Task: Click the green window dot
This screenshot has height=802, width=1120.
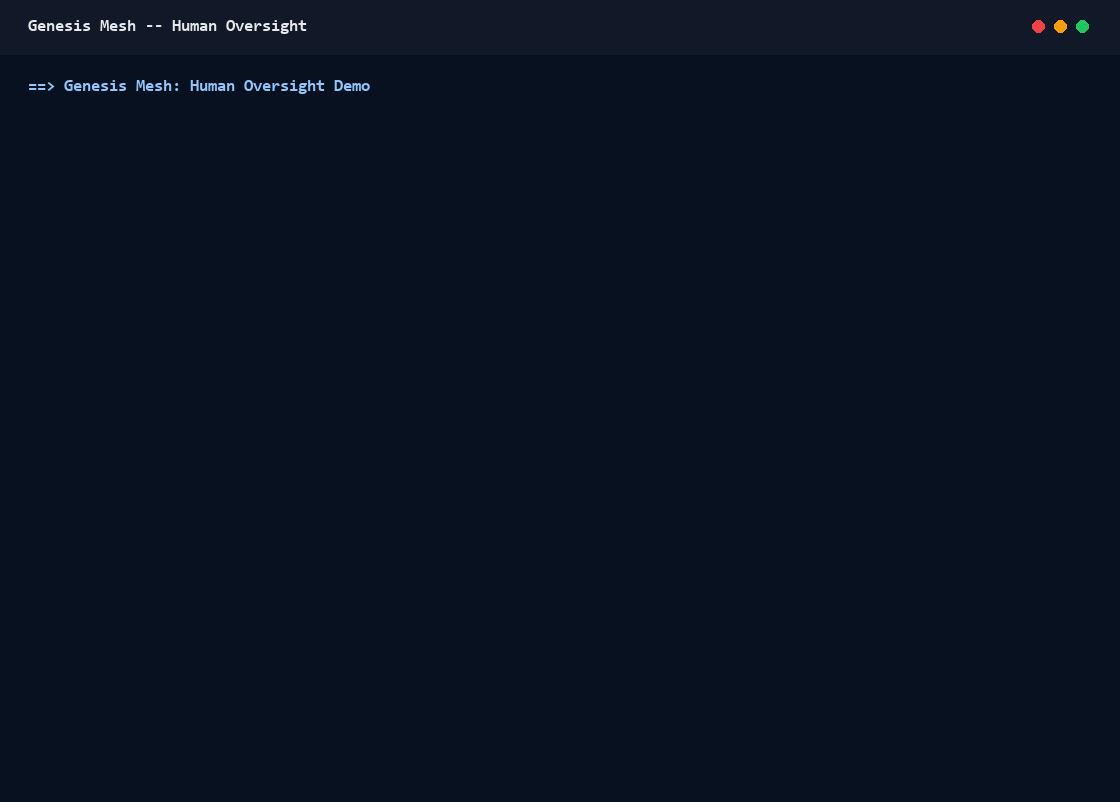Action: click(x=1083, y=26)
